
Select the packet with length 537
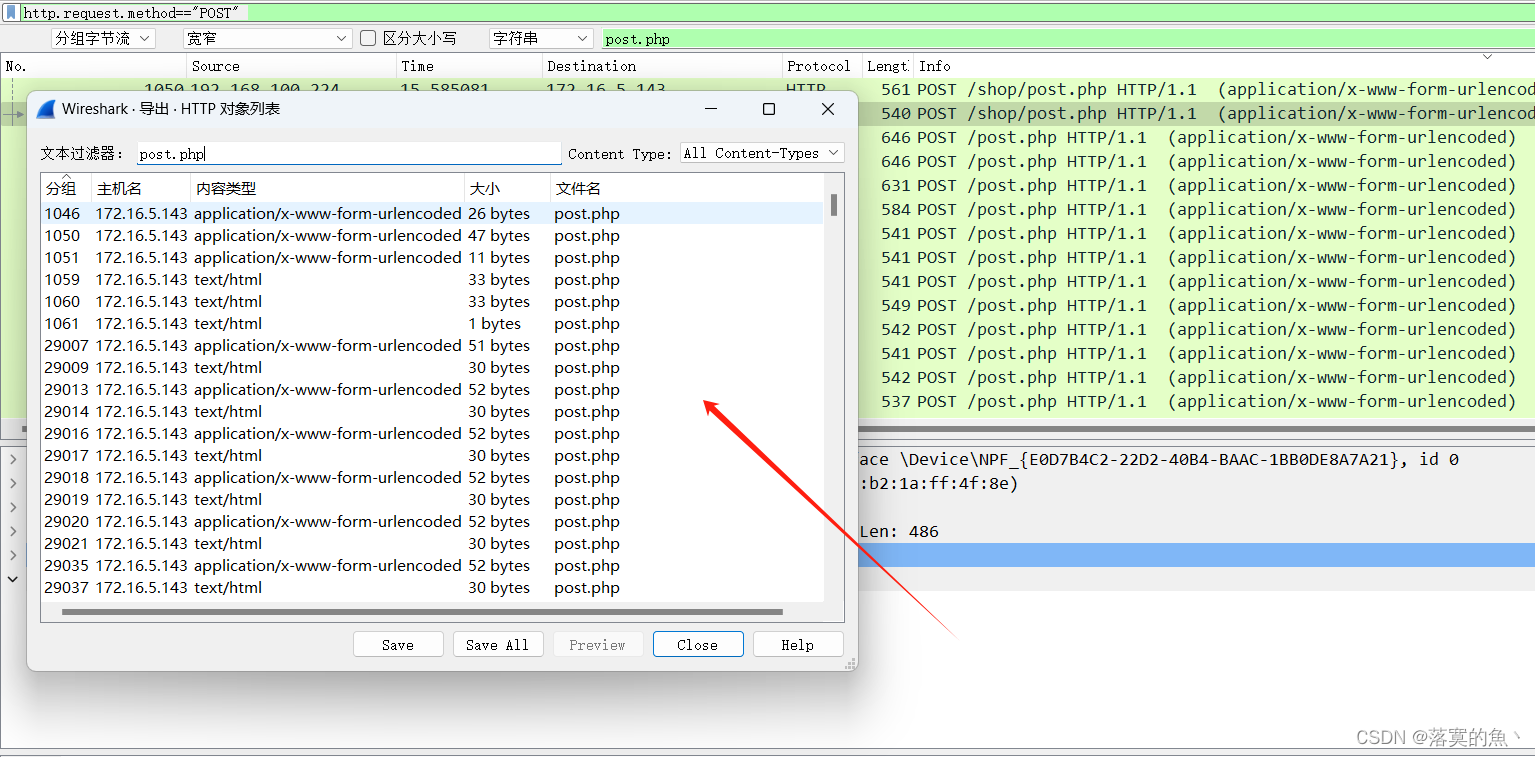pyautogui.click(x=1195, y=402)
